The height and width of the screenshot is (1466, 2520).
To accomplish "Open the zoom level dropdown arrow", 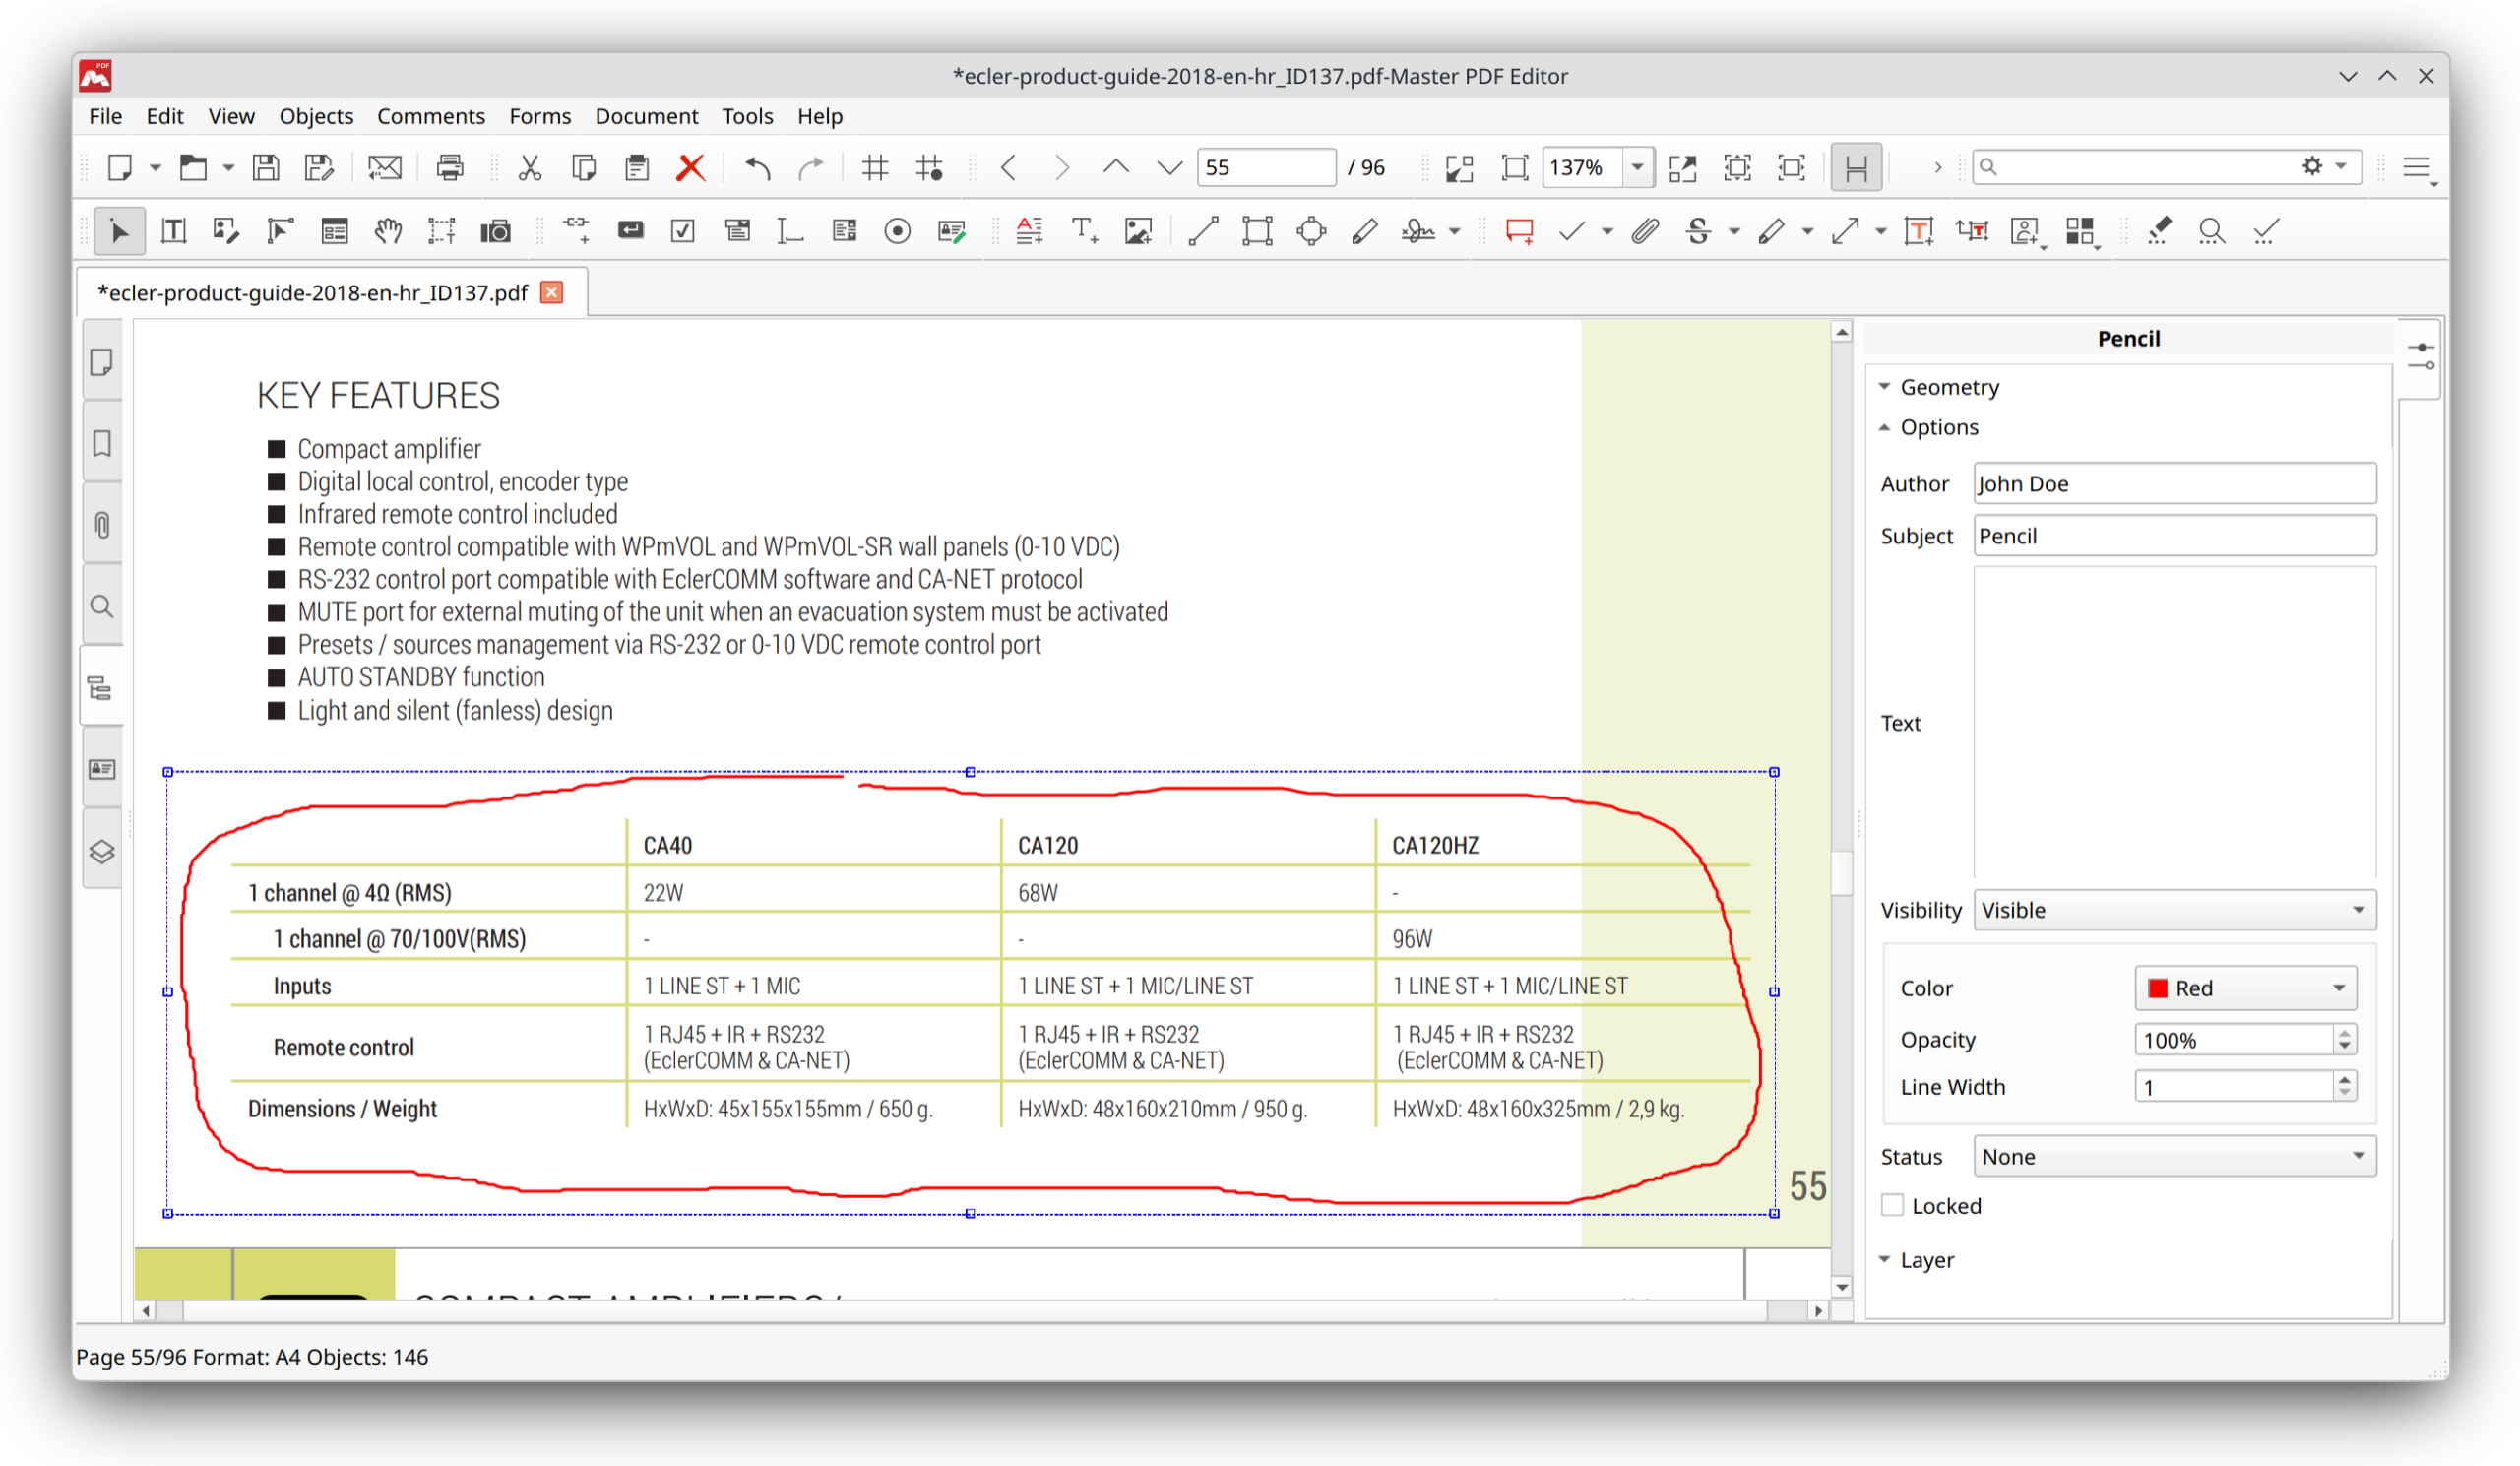I will click(x=1638, y=167).
